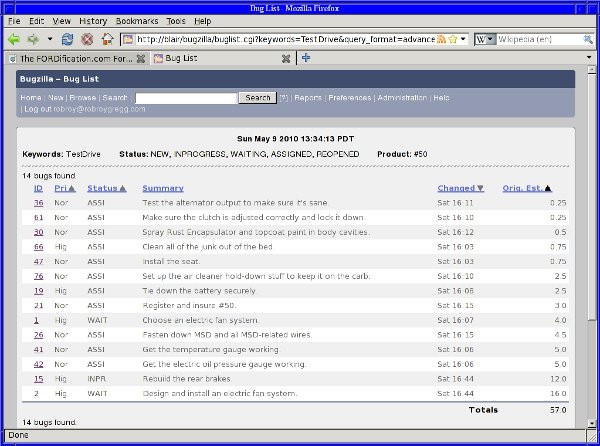Click the Log out link
Screen dimensions: 600x446
(x=38, y=109)
